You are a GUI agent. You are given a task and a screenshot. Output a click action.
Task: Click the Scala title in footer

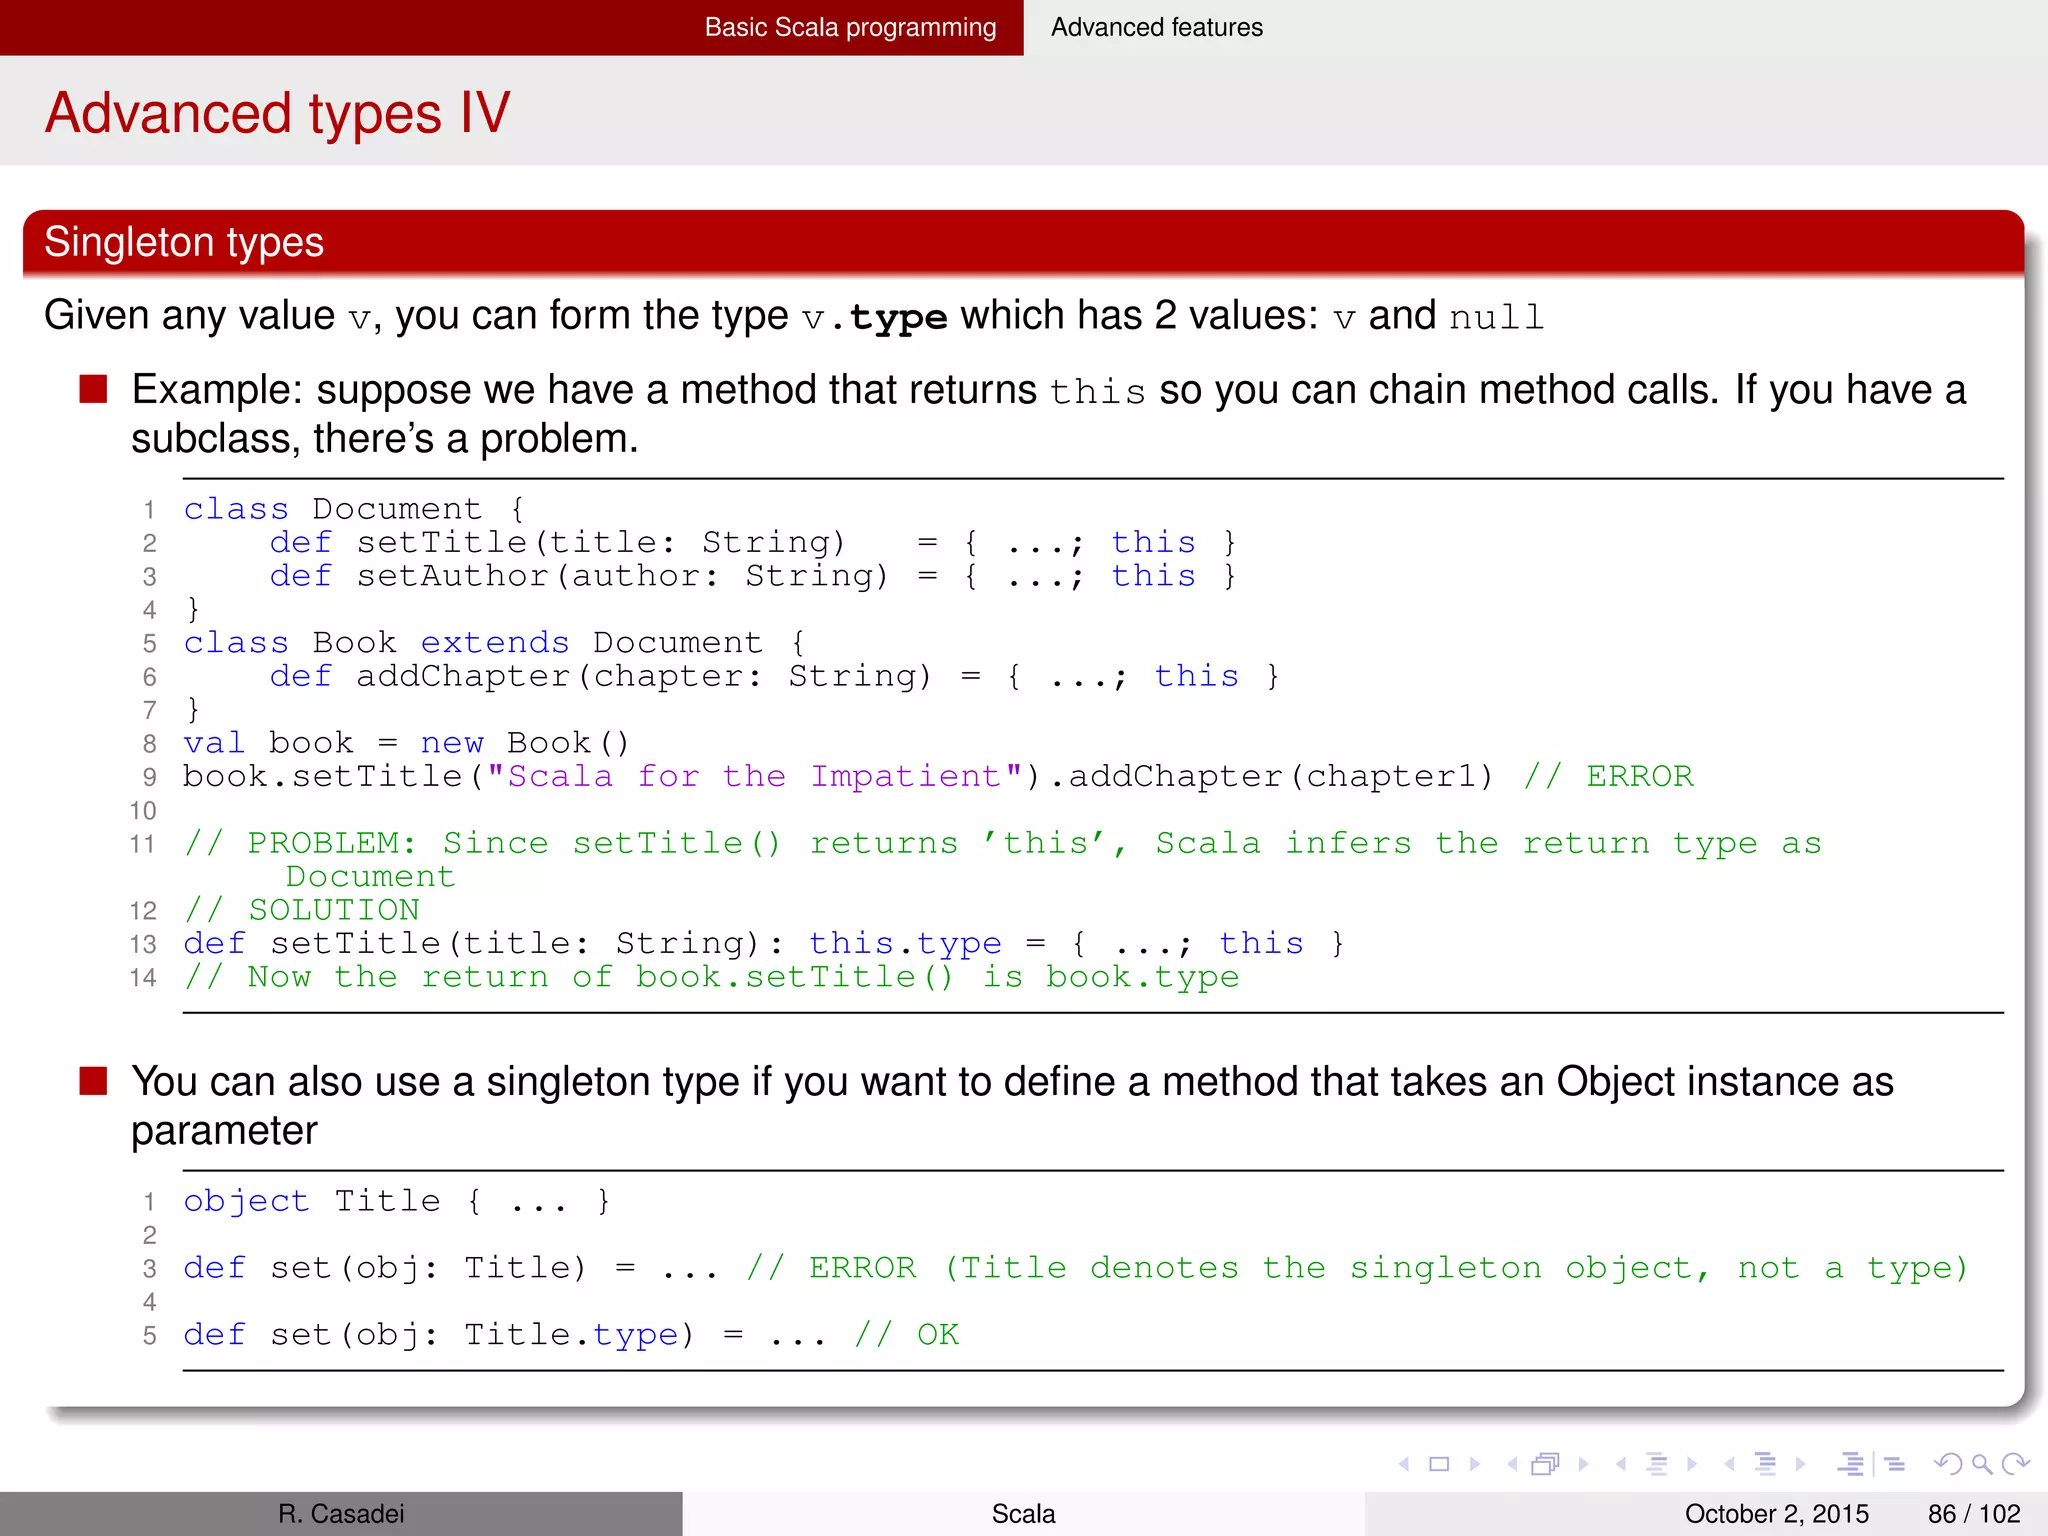tap(1023, 1514)
